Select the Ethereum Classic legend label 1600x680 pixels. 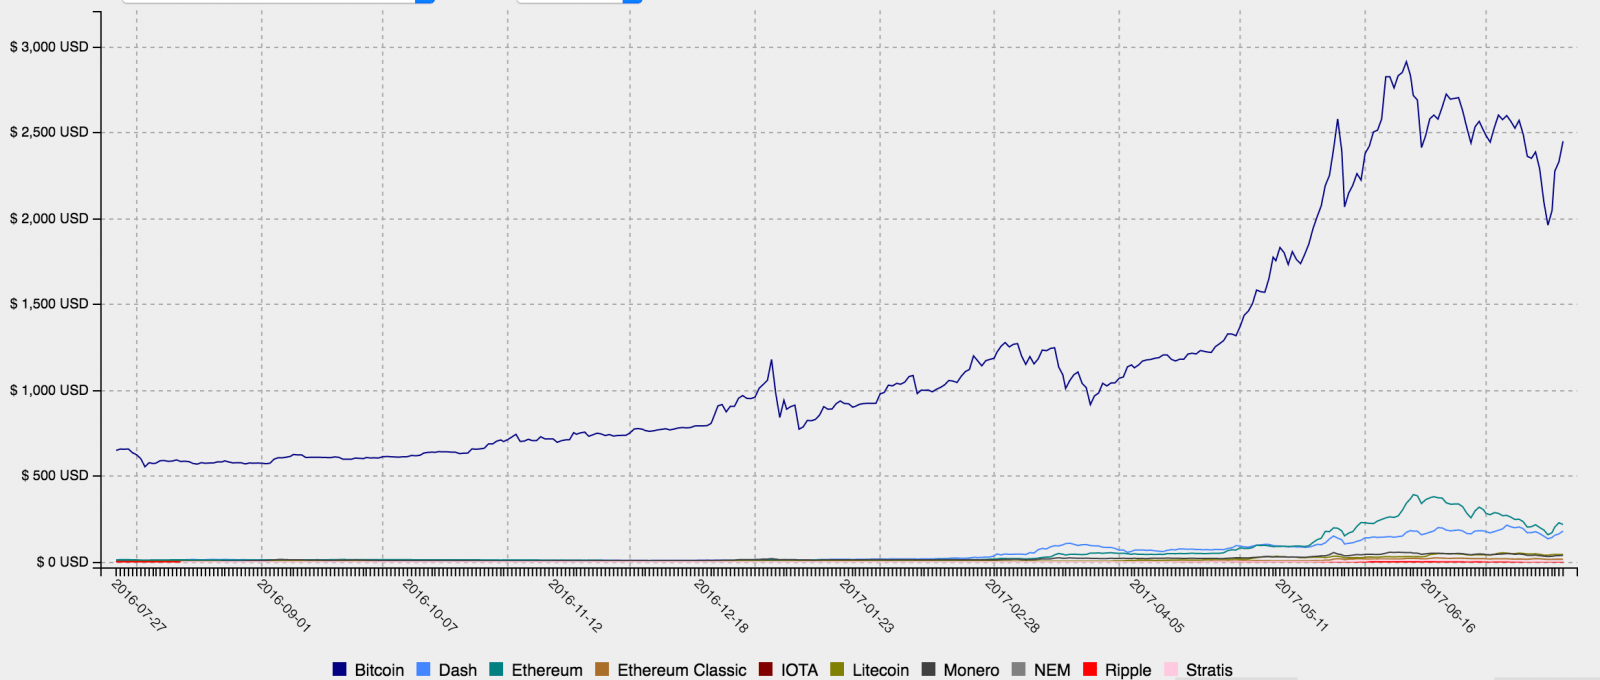tap(682, 670)
